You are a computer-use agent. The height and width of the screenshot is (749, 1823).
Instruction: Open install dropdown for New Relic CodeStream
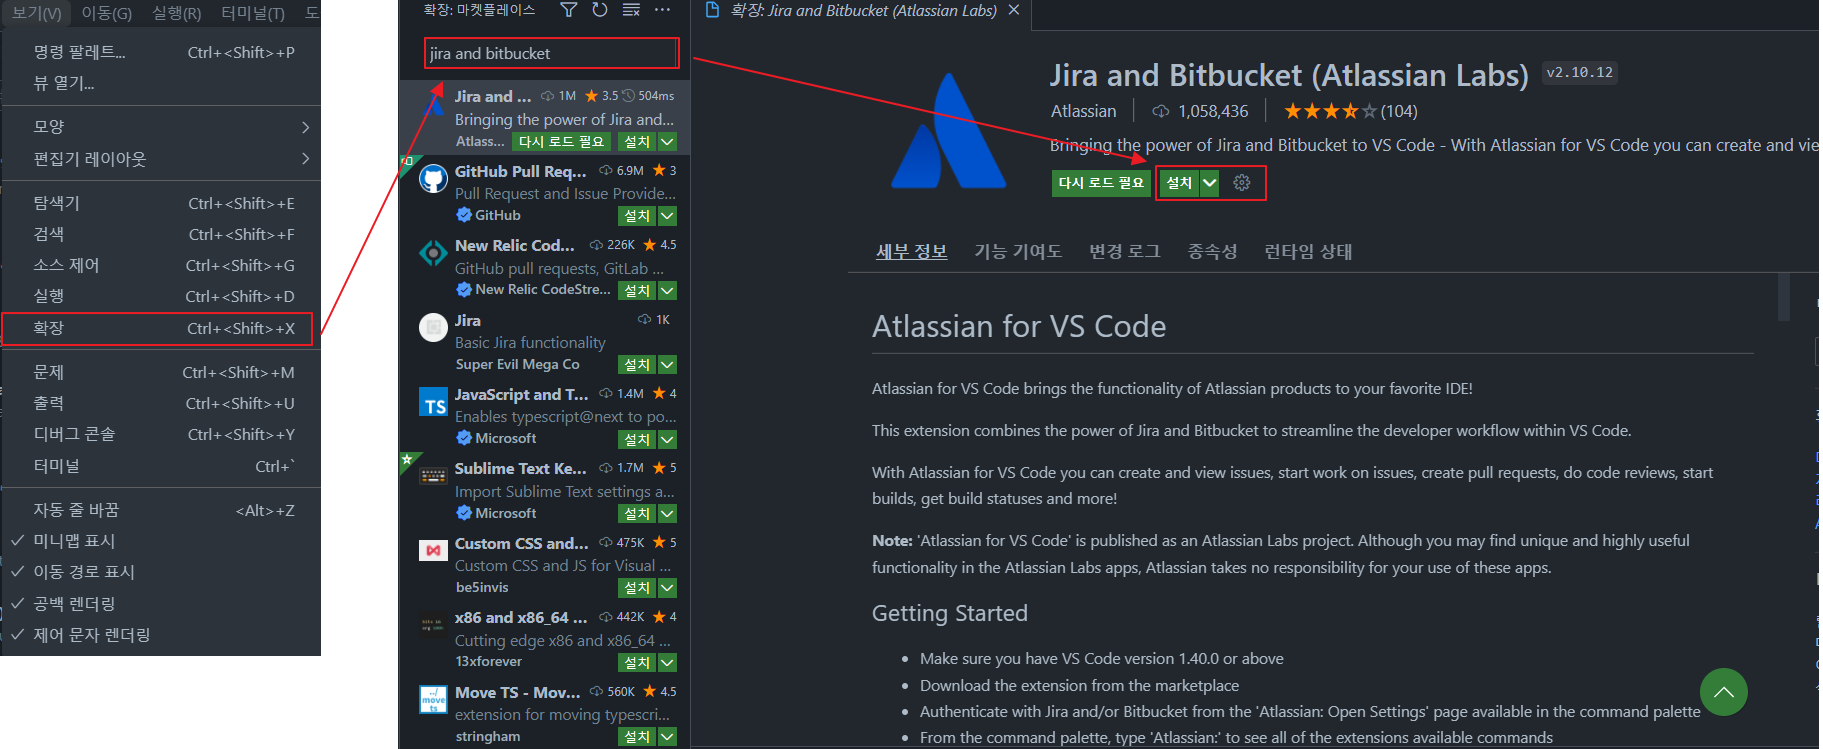pyautogui.click(x=668, y=290)
